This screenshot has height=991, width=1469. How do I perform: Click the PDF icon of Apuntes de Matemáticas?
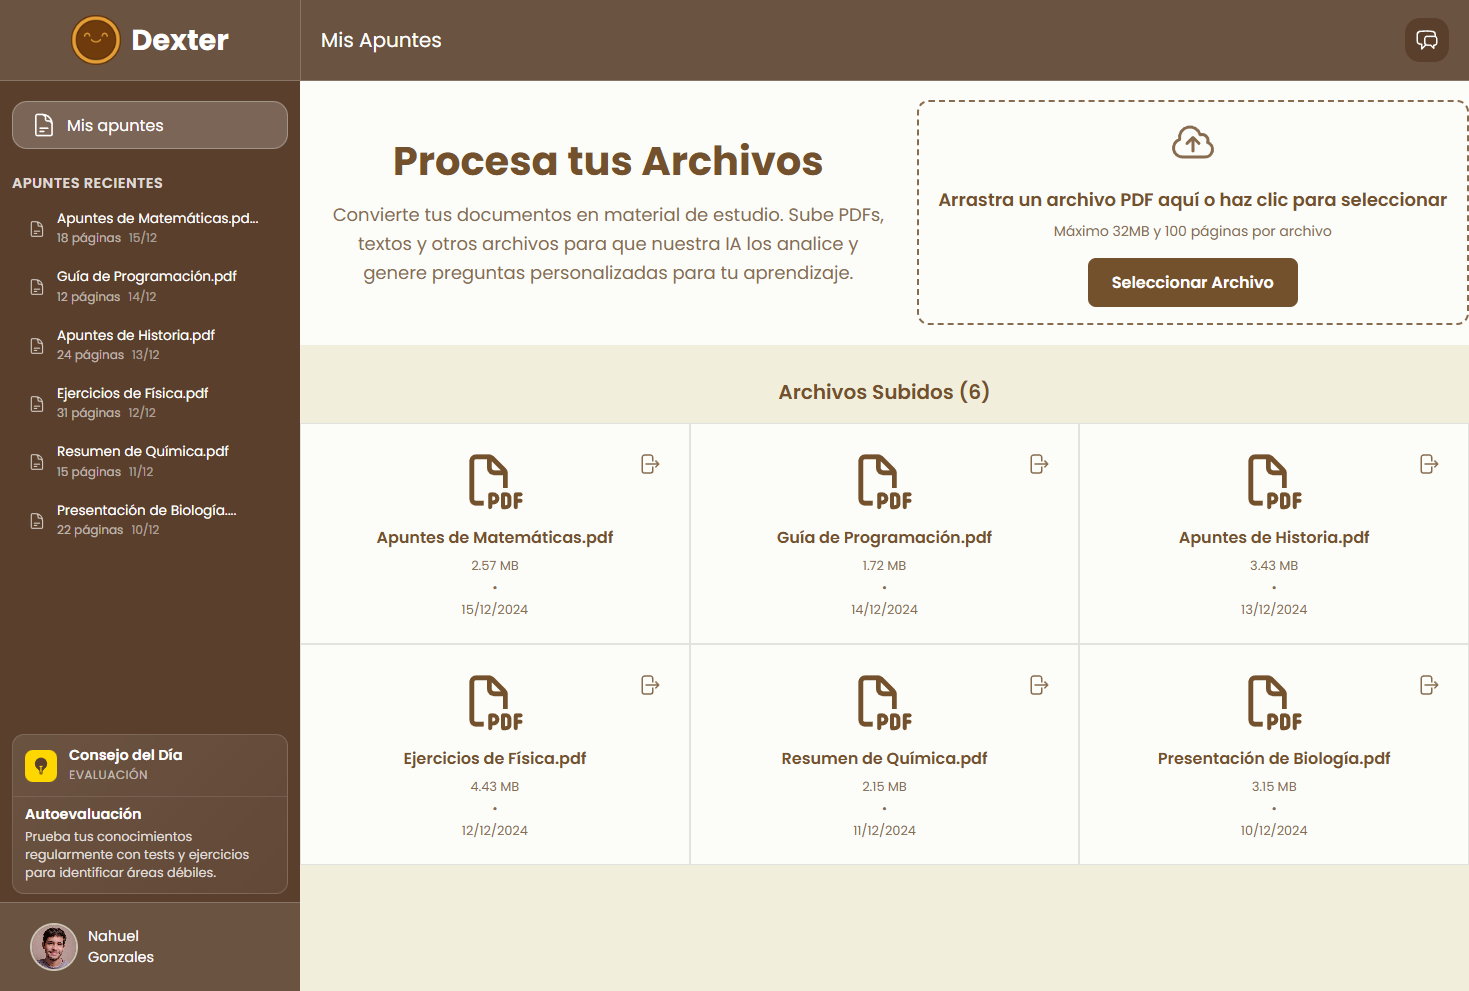point(494,481)
